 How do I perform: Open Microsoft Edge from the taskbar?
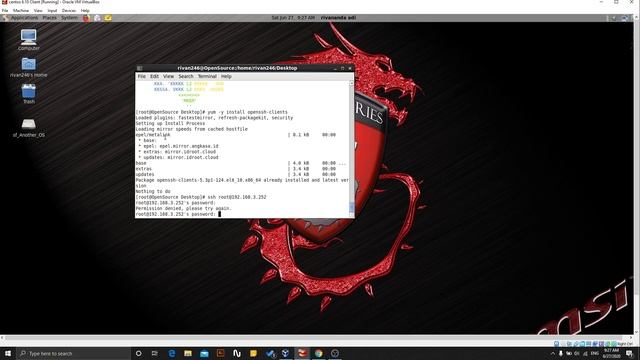pos(171,353)
